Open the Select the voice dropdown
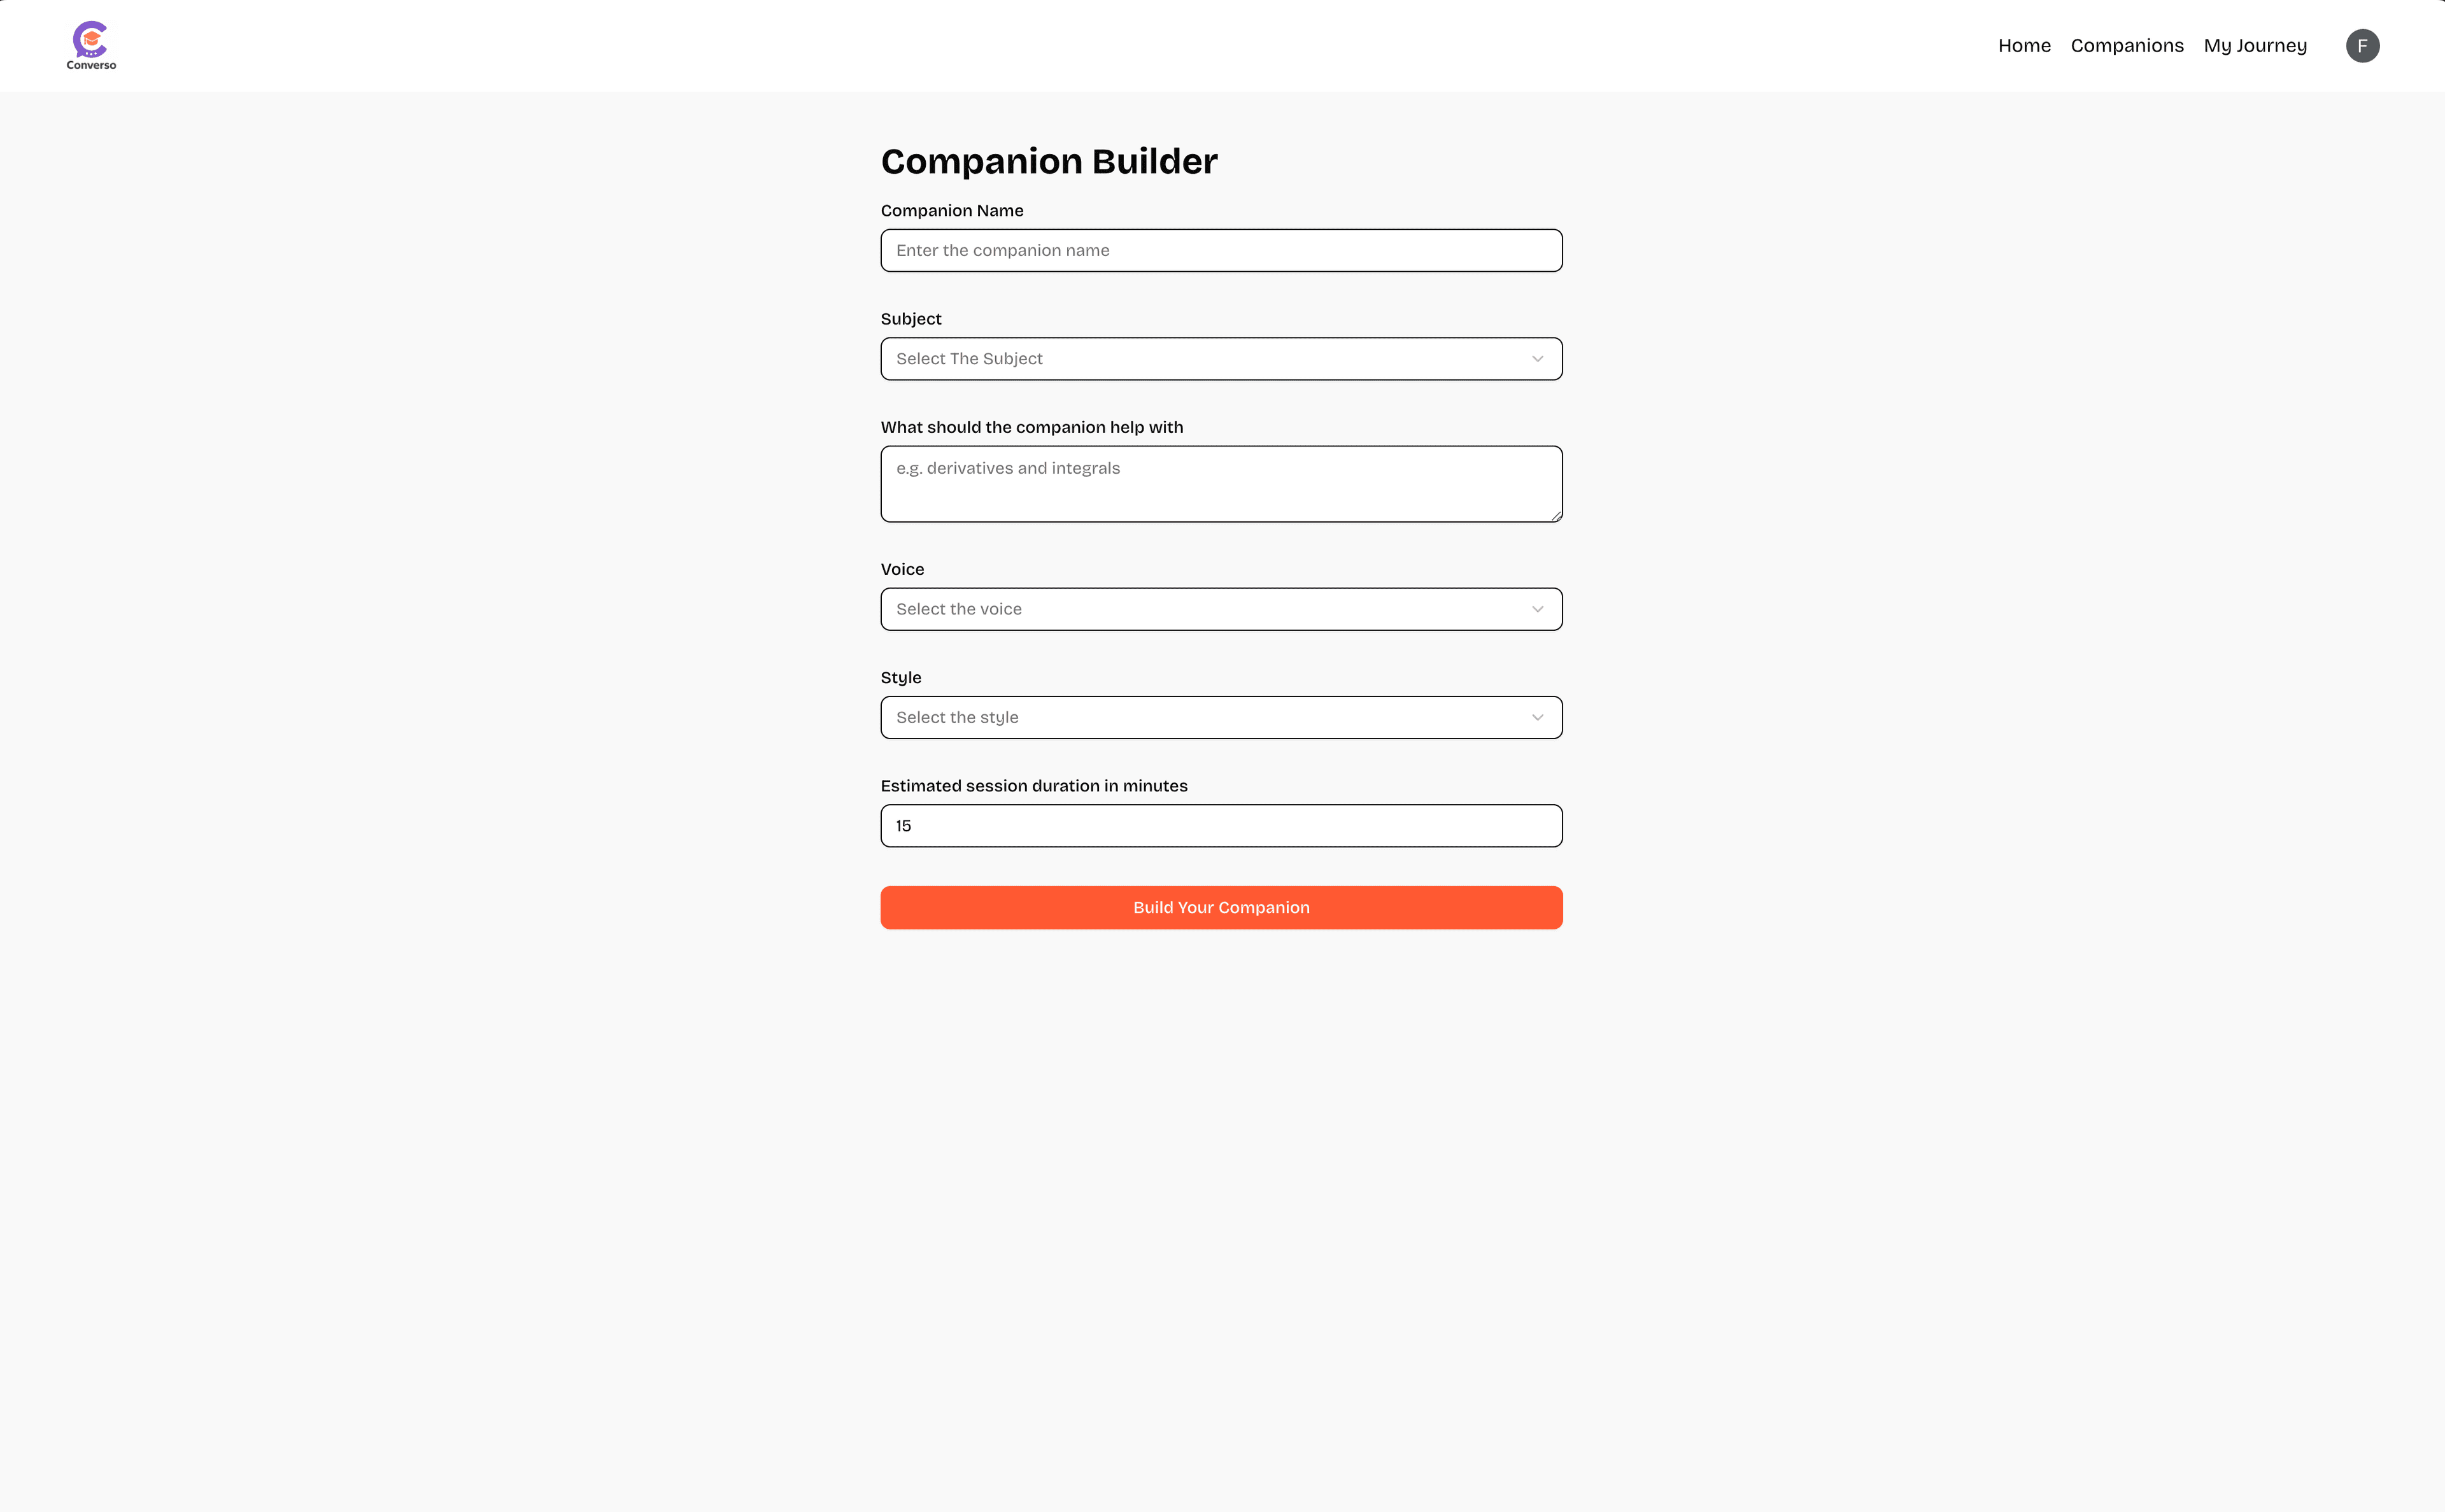Viewport: 2445px width, 1512px height. [x=1200, y=609]
